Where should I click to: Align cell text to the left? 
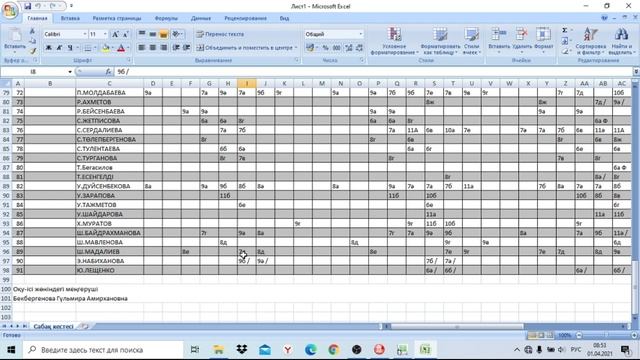coord(142,48)
